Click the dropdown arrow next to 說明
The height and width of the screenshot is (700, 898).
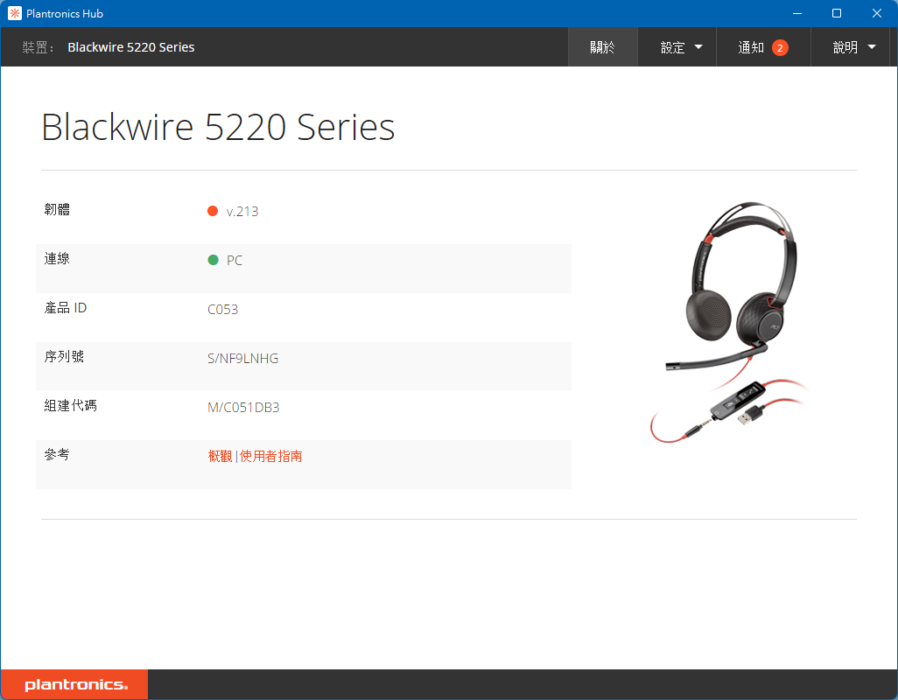[x=872, y=47]
